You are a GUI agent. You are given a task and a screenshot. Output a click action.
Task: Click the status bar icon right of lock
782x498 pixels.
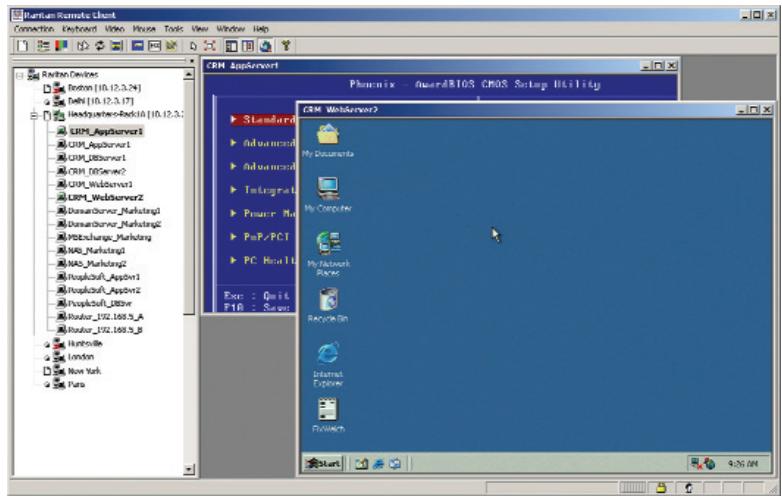689,488
